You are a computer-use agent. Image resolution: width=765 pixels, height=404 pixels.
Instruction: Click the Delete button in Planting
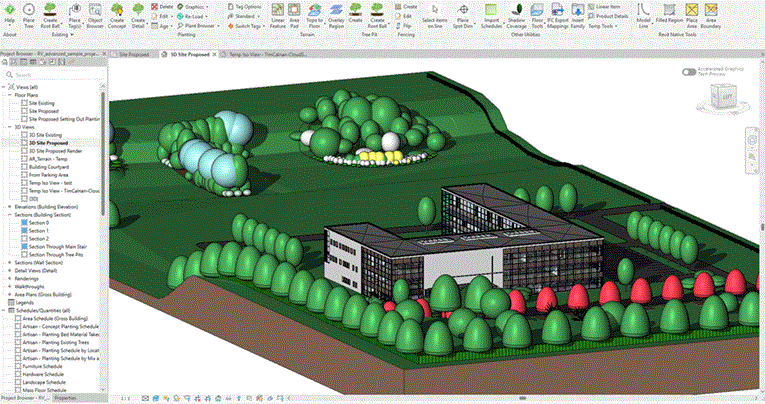click(162, 6)
